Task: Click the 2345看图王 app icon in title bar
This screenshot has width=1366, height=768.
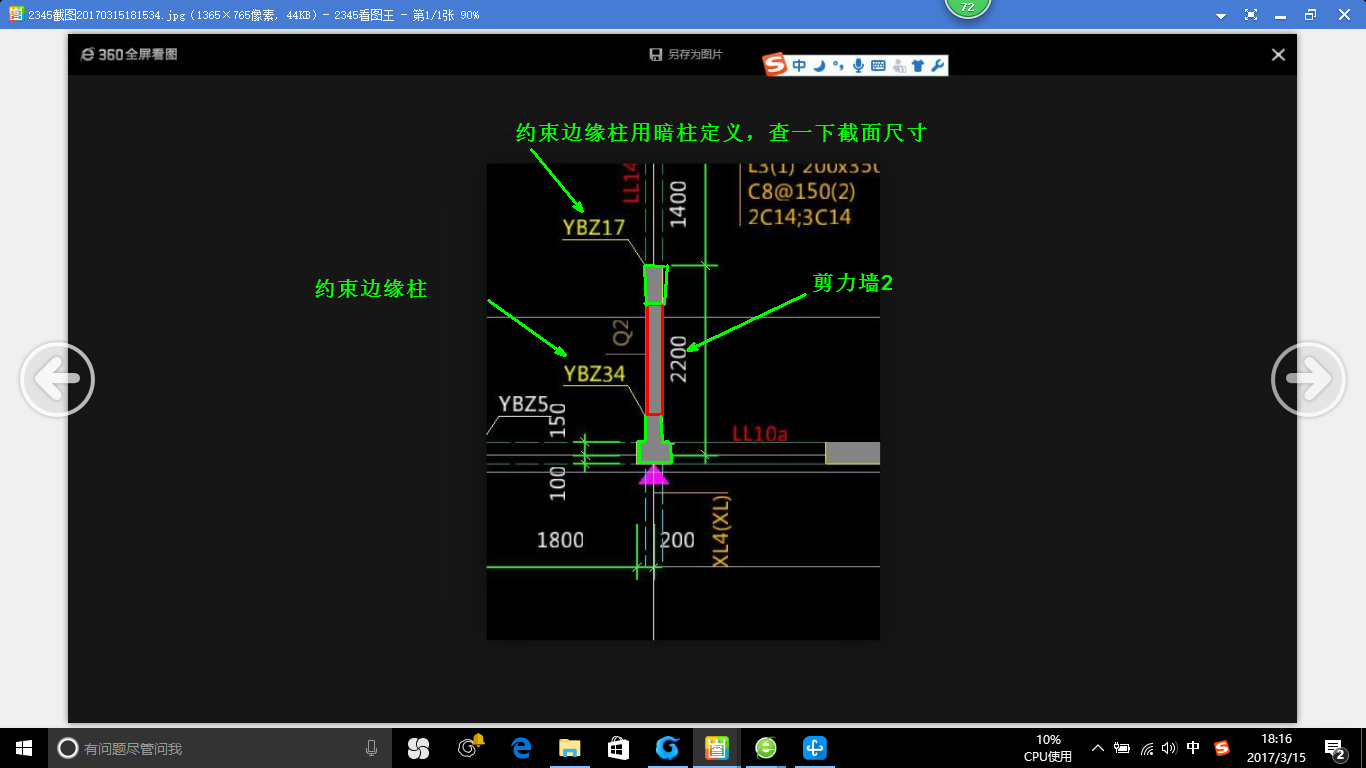Action: (16, 15)
